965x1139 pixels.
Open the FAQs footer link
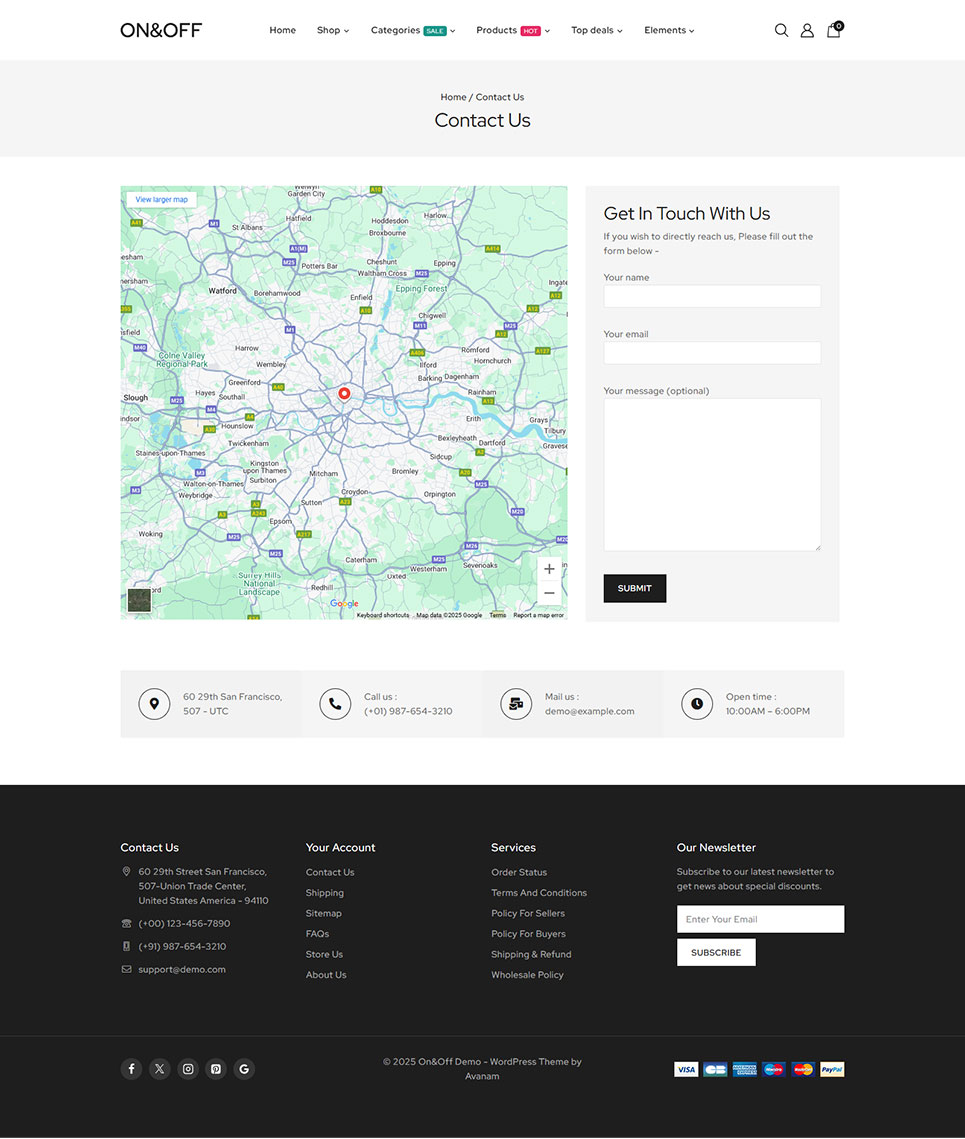pyautogui.click(x=318, y=933)
